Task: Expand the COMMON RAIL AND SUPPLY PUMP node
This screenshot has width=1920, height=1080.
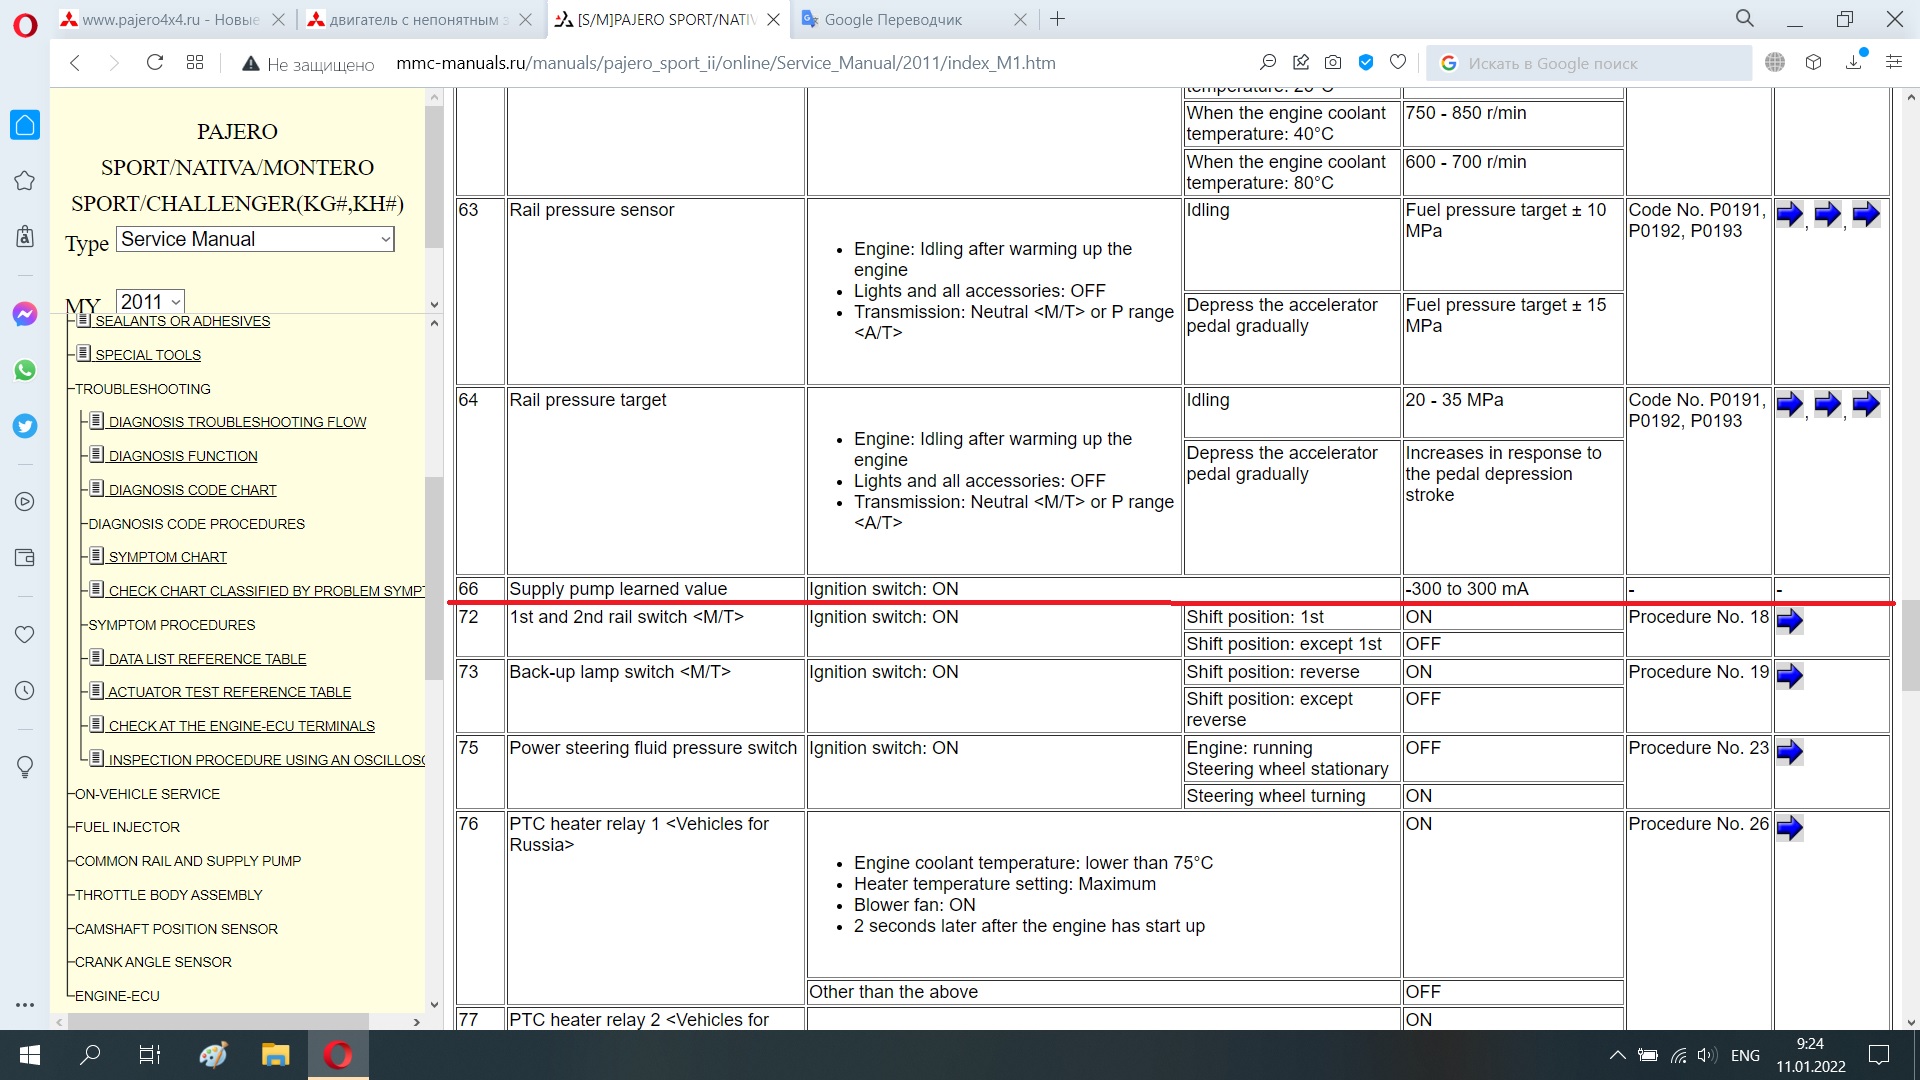Action: (x=187, y=861)
